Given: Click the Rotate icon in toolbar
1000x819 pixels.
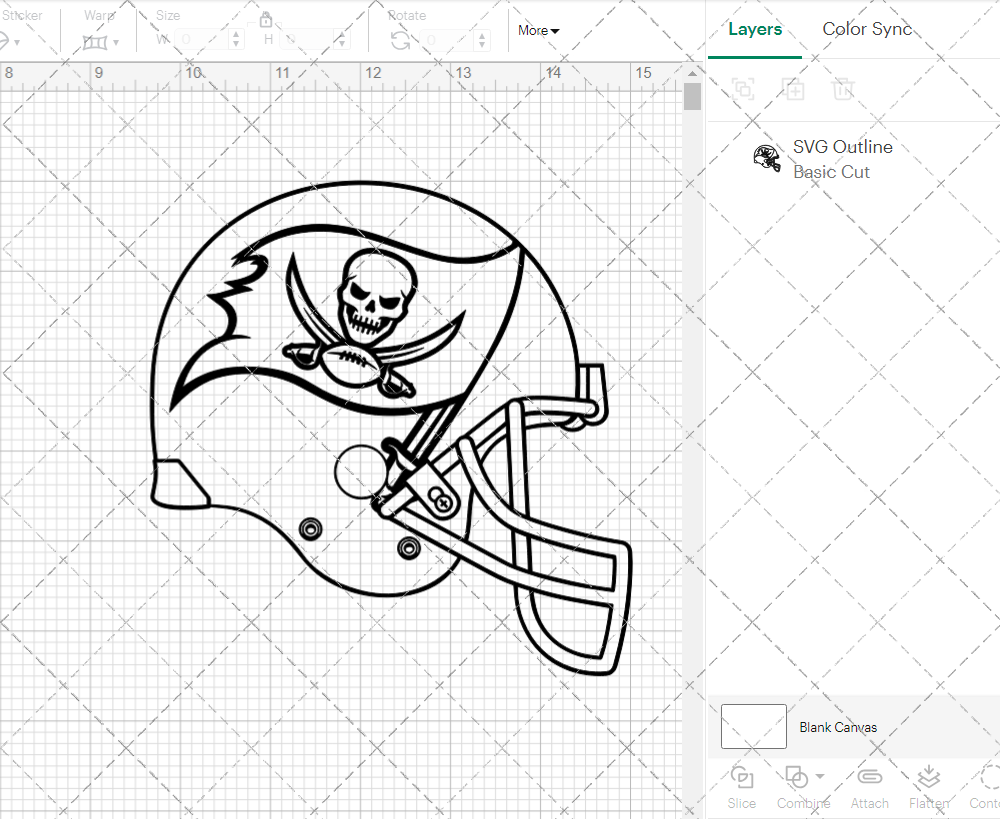Looking at the screenshot, I should [x=400, y=40].
